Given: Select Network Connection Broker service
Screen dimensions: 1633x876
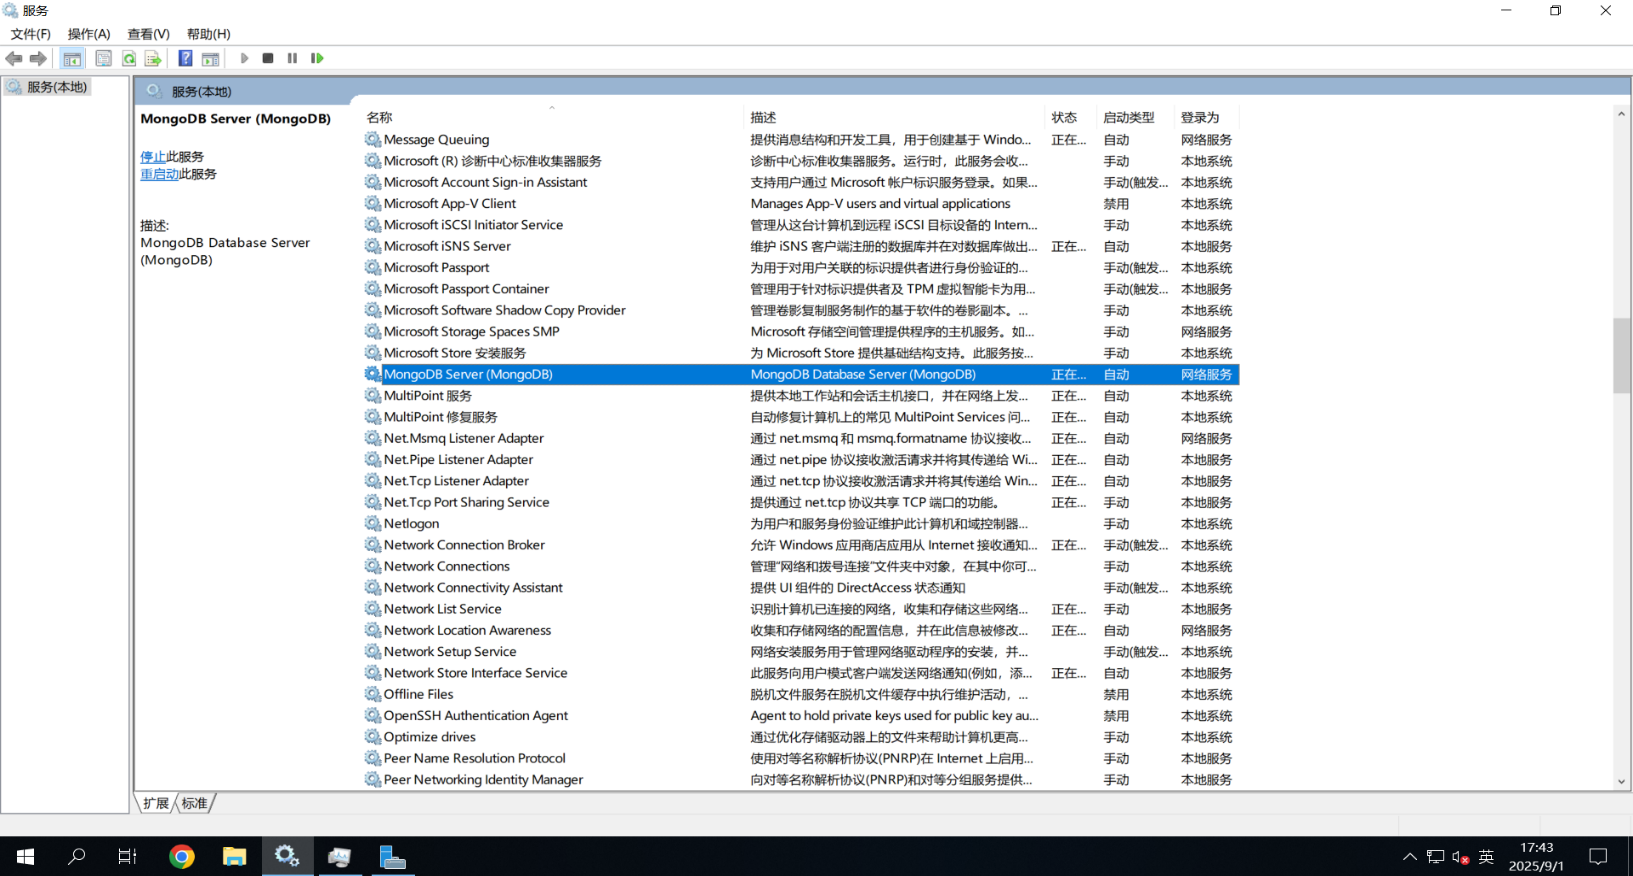Looking at the screenshot, I should [x=802, y=545].
